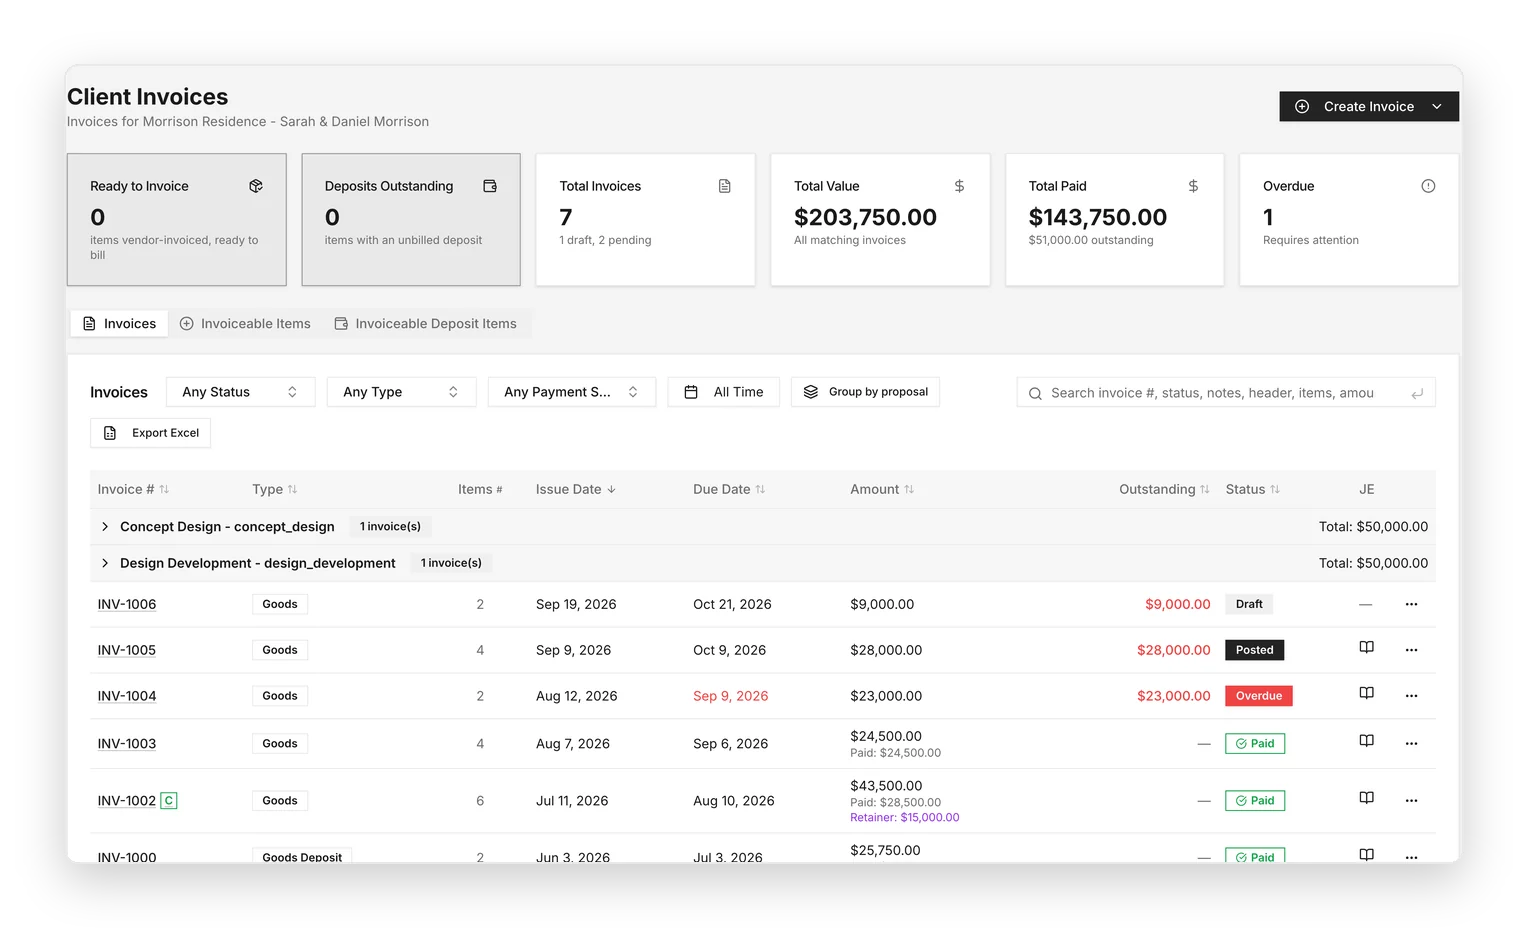Expand the Concept Design proposal group
Screen dimensions: 1528x928
[x=105, y=526]
